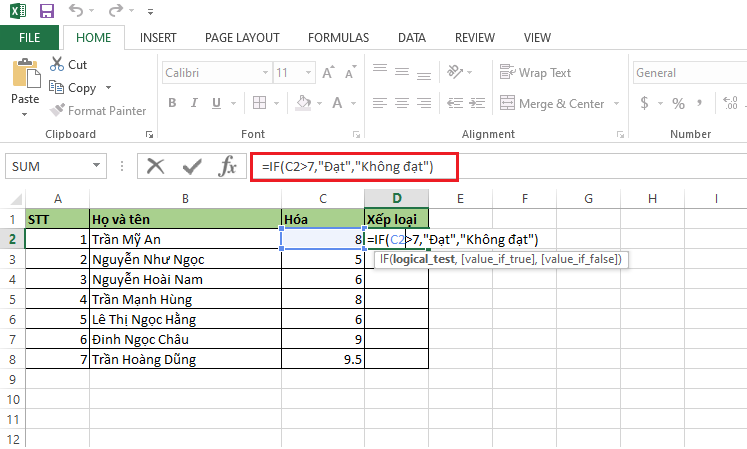Viewport: 747px width, 449px height.
Task: Click the Borders icon
Action: 260,102
